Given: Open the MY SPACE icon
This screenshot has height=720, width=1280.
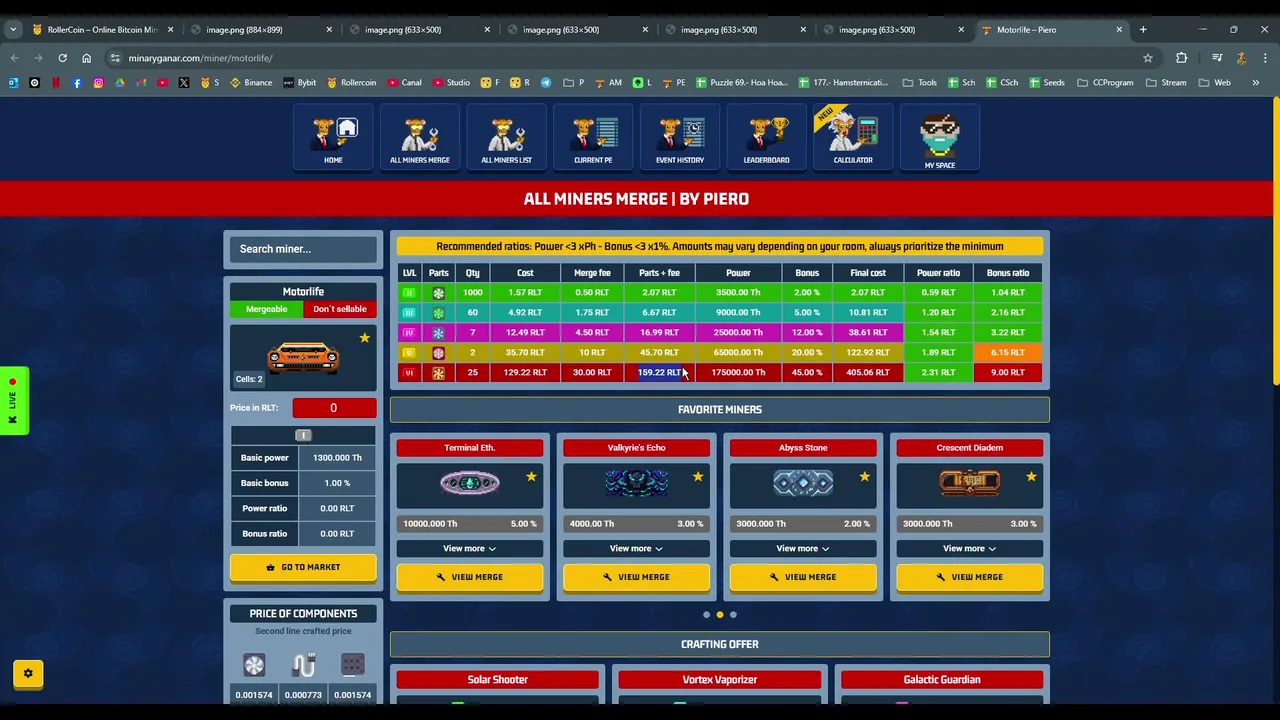Looking at the screenshot, I should pyautogui.click(x=940, y=137).
